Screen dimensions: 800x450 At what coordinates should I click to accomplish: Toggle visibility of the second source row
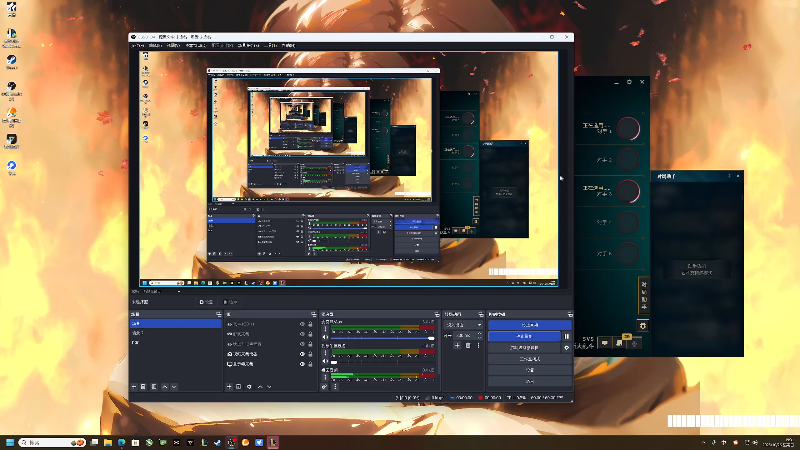point(302,334)
